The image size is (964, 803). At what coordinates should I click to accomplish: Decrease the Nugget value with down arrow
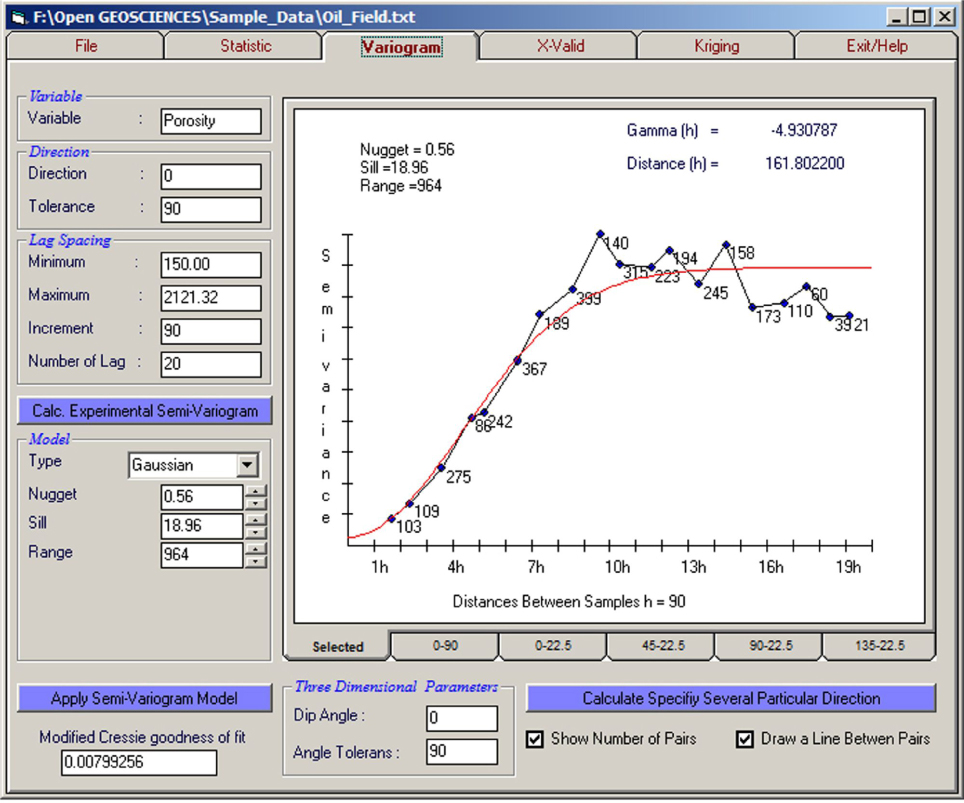(257, 503)
